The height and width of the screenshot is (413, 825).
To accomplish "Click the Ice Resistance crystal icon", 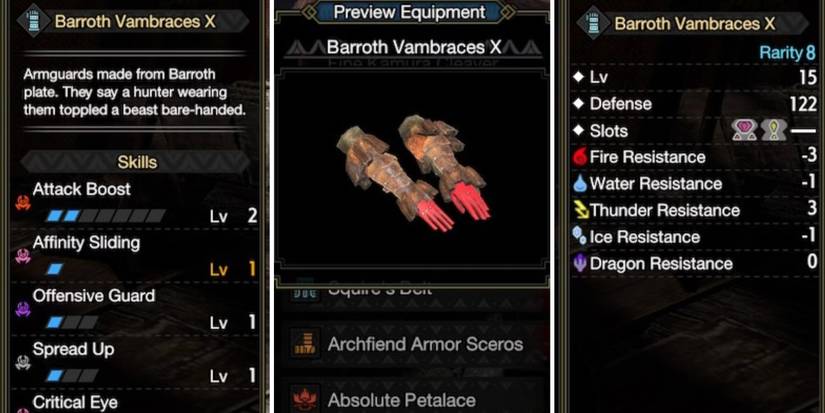I will [580, 237].
